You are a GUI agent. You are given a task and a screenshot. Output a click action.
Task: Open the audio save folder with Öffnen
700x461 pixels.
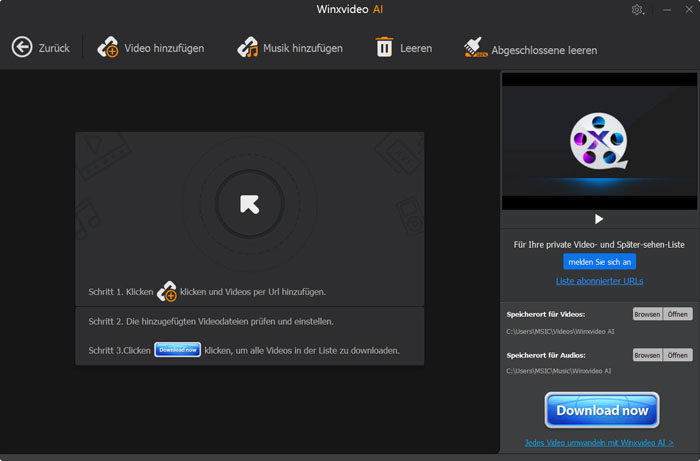coord(678,355)
